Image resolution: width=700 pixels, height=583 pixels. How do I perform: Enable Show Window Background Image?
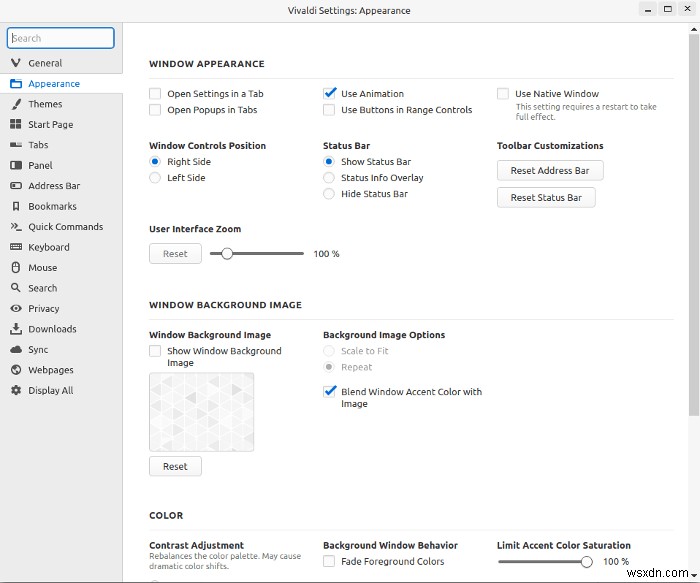click(155, 351)
